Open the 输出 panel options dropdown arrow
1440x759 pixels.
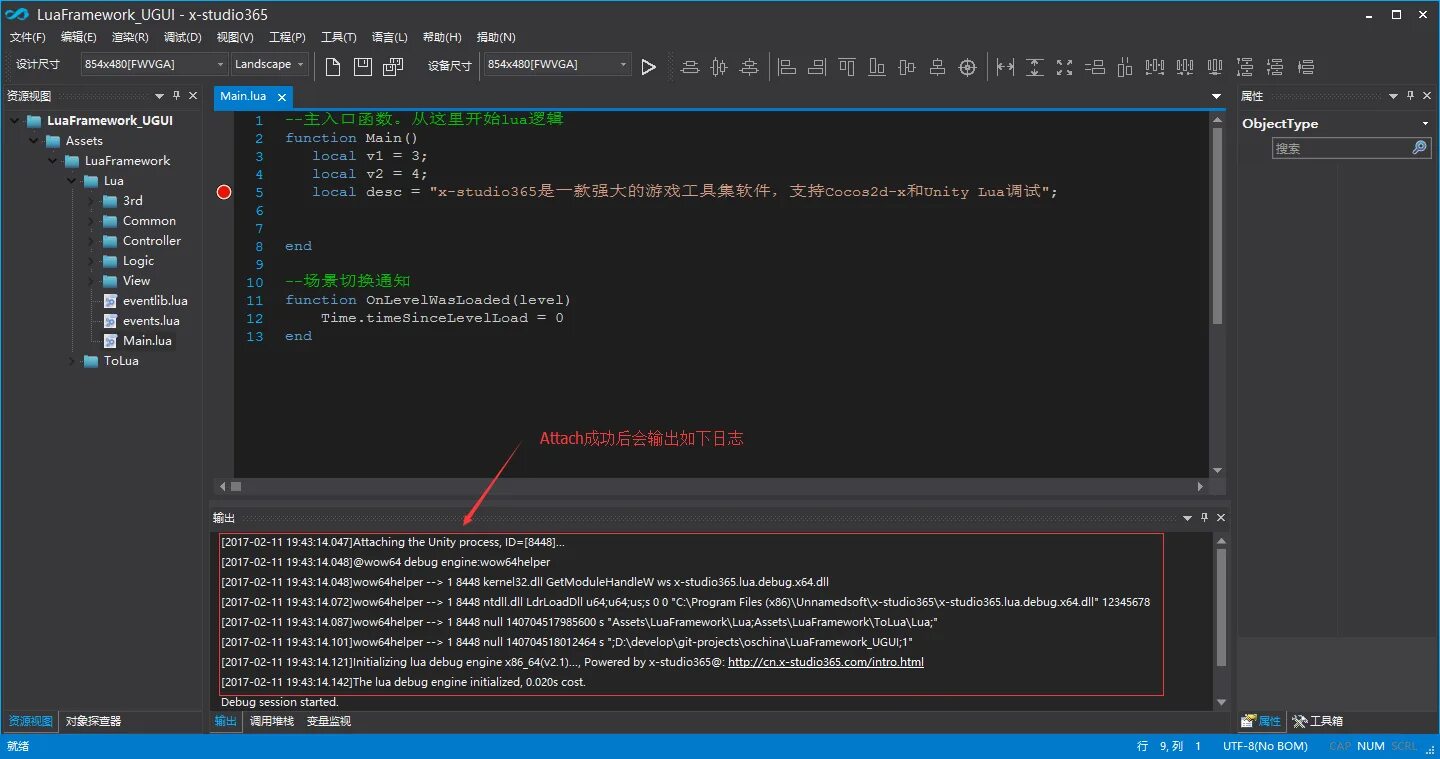(x=1187, y=518)
